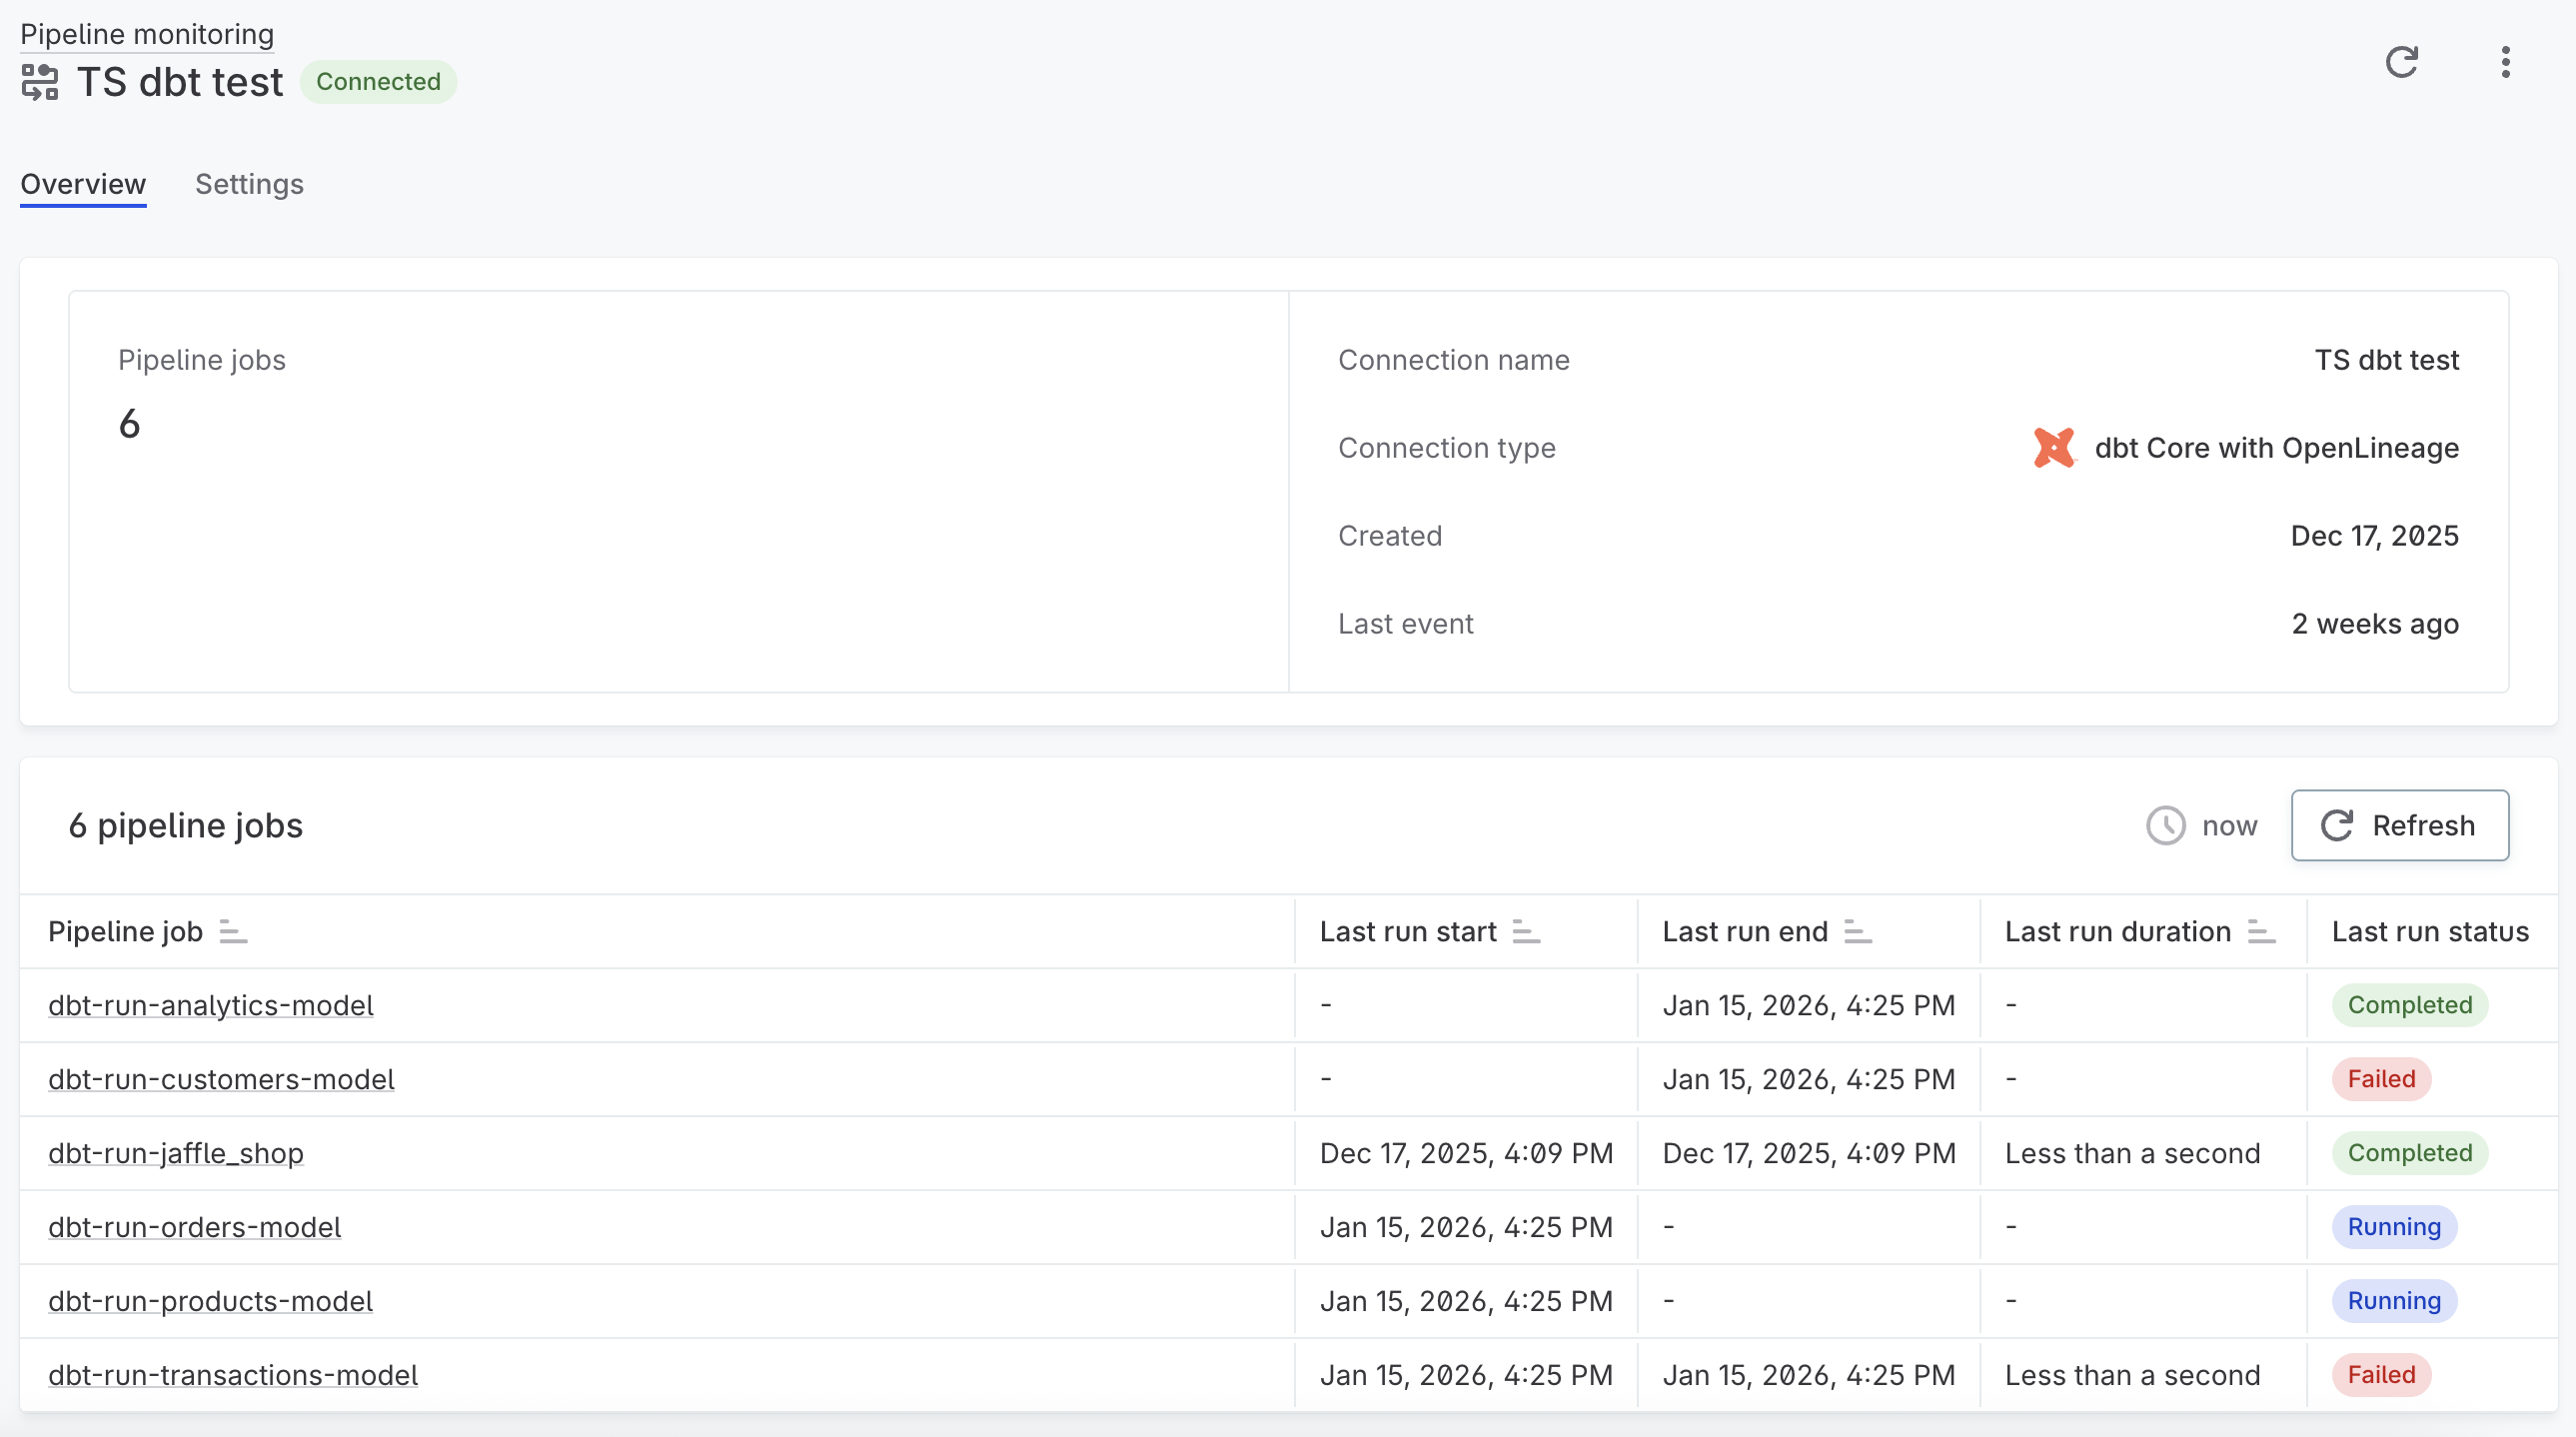
Task: Sort the Pipeline job column
Action: 232,932
